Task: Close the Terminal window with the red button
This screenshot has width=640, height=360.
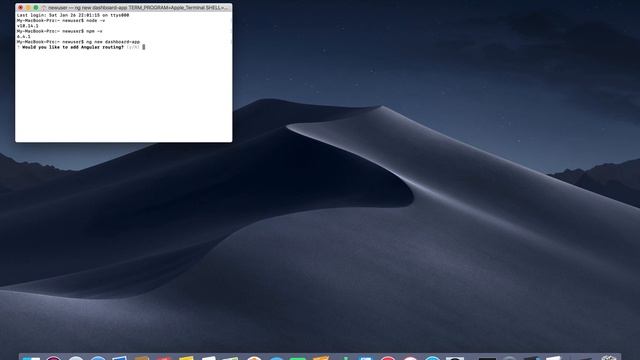Action: (20, 8)
